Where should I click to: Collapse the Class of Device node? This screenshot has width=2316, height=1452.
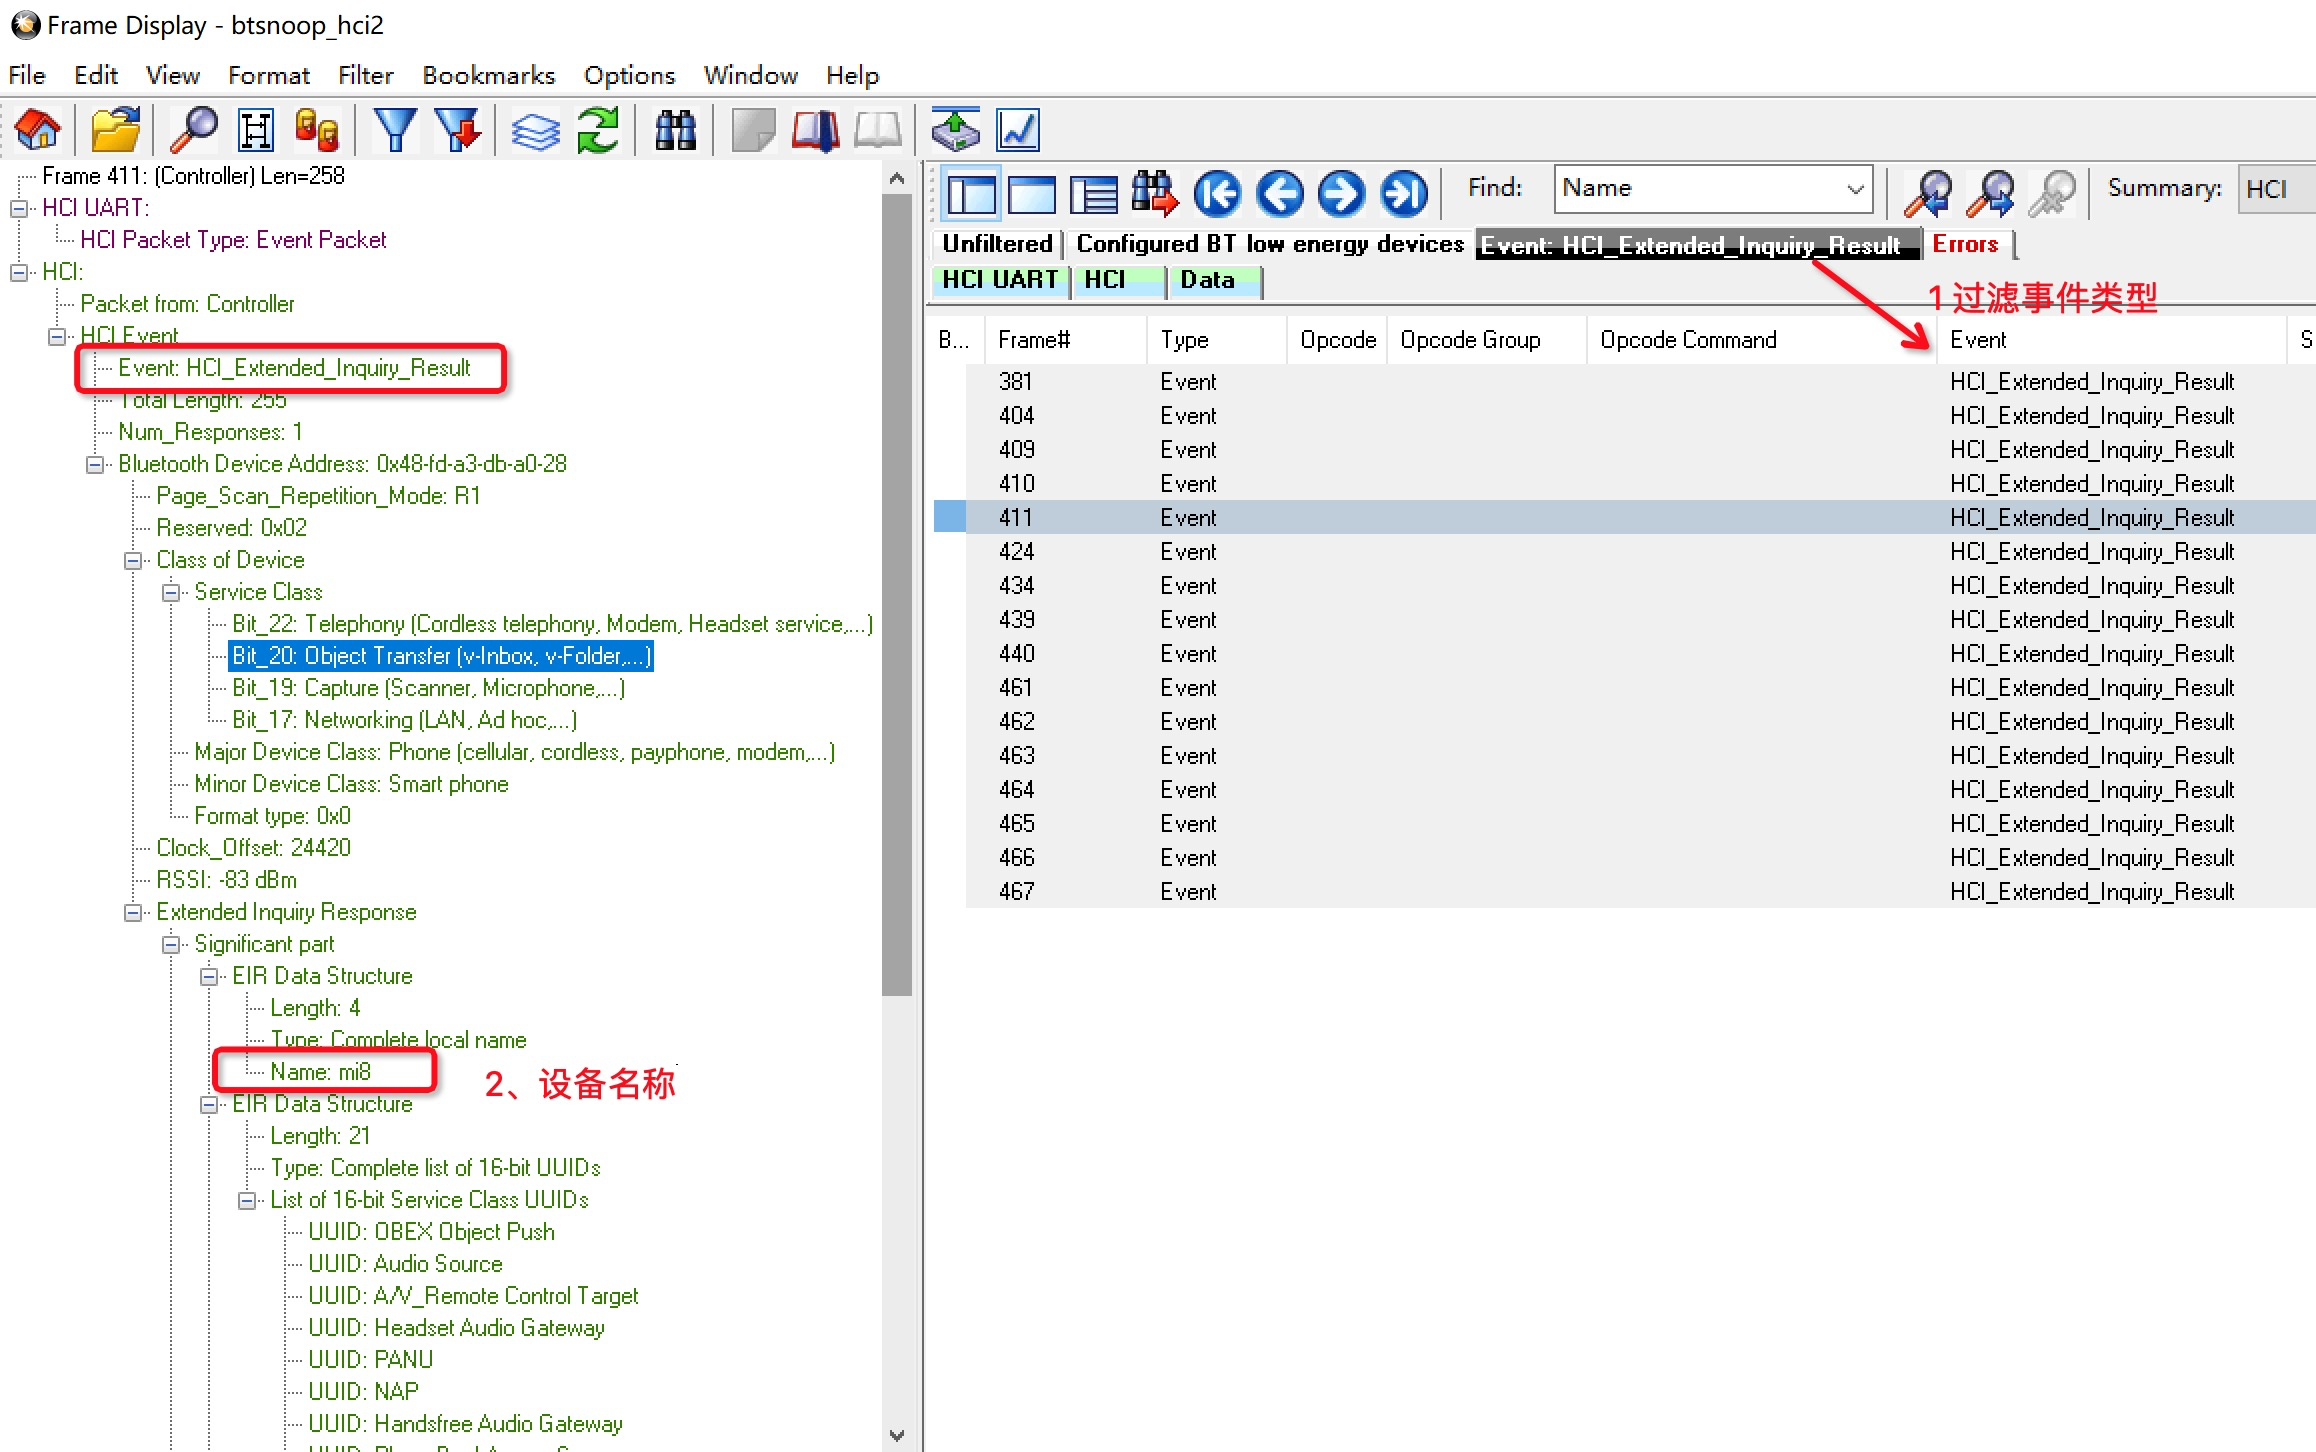[133, 561]
